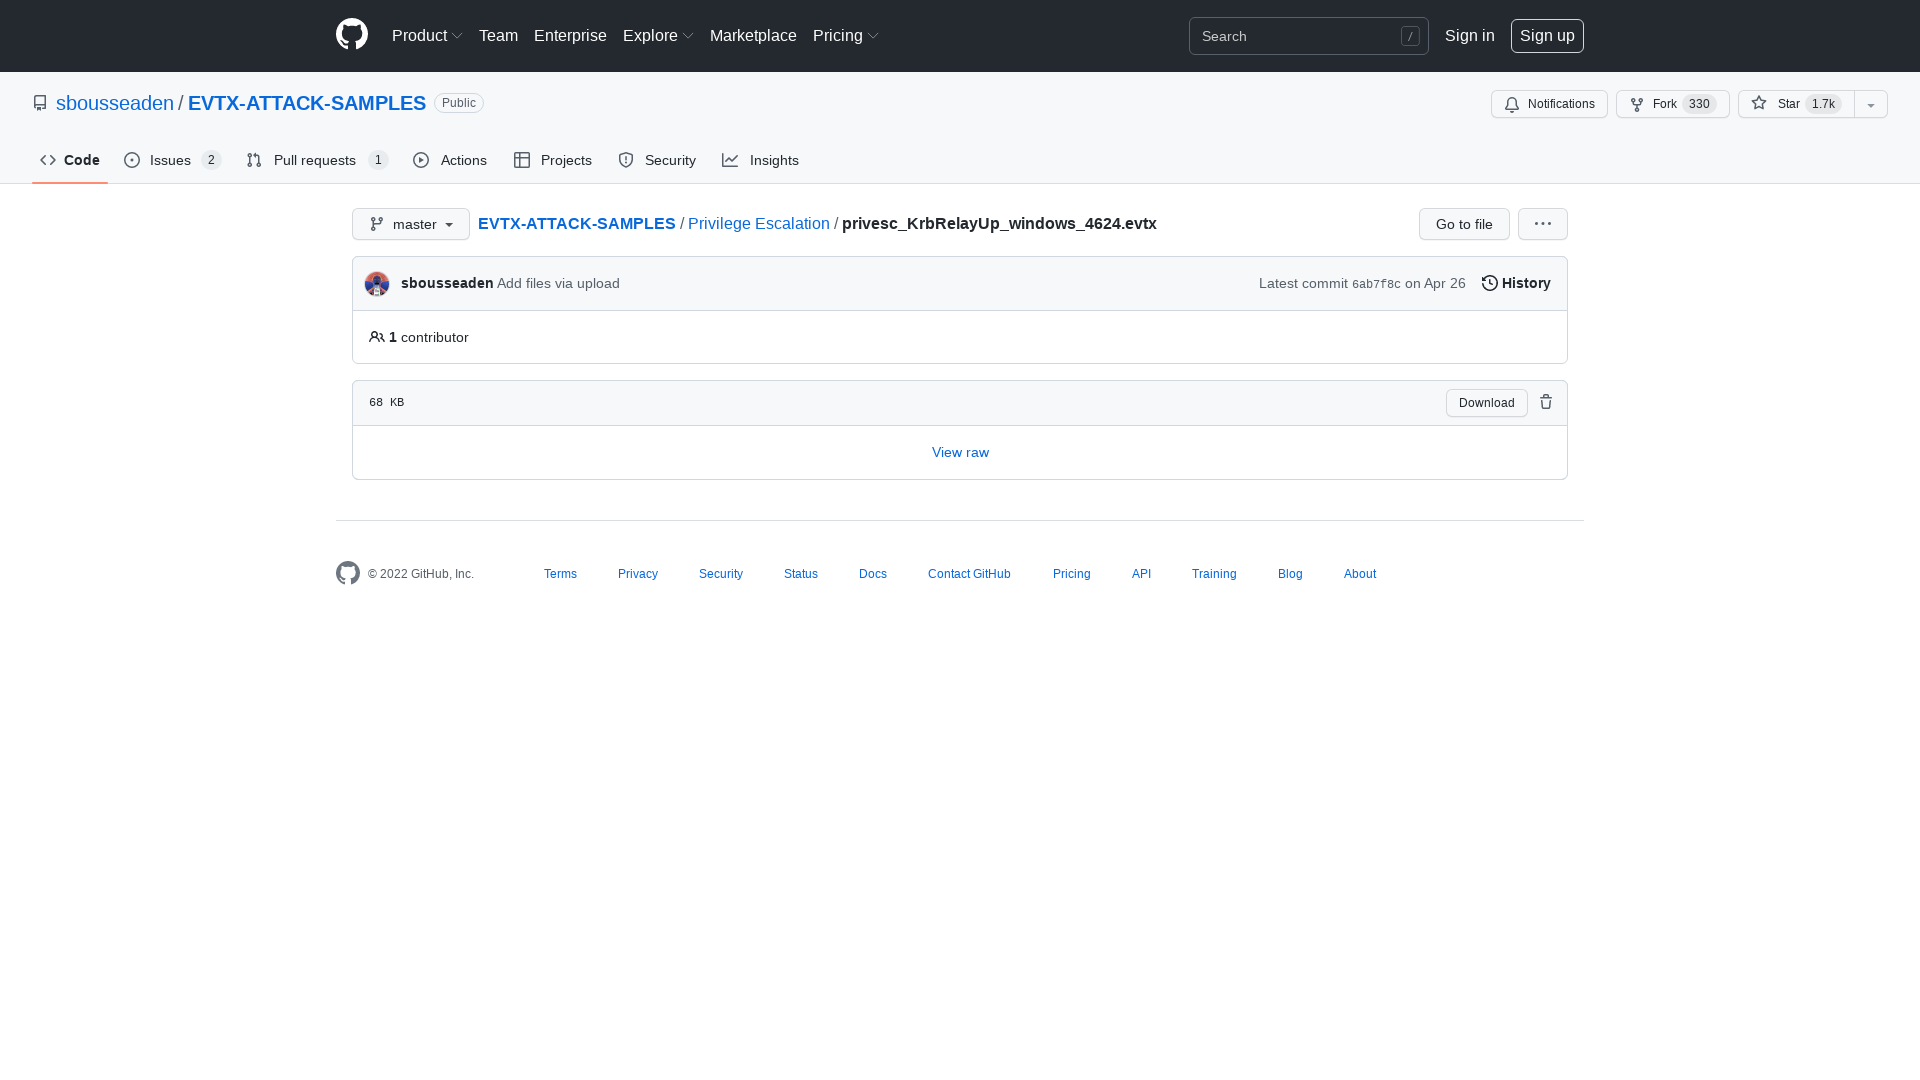Open the footer Pricing link
Screen dimensions: 1920x1080
click(x=1071, y=574)
